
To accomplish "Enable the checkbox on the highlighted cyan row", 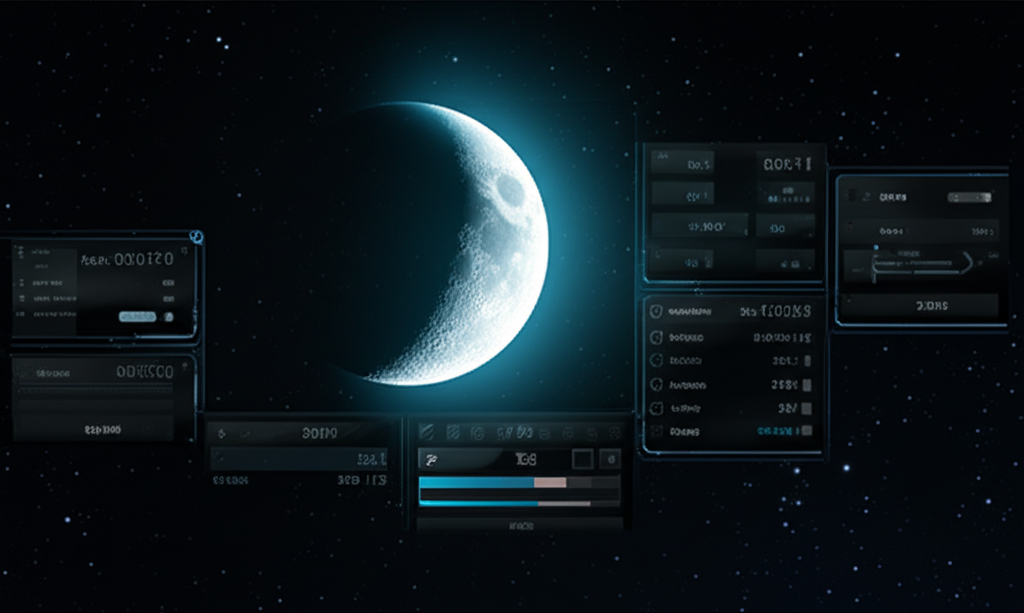I will click(x=807, y=431).
